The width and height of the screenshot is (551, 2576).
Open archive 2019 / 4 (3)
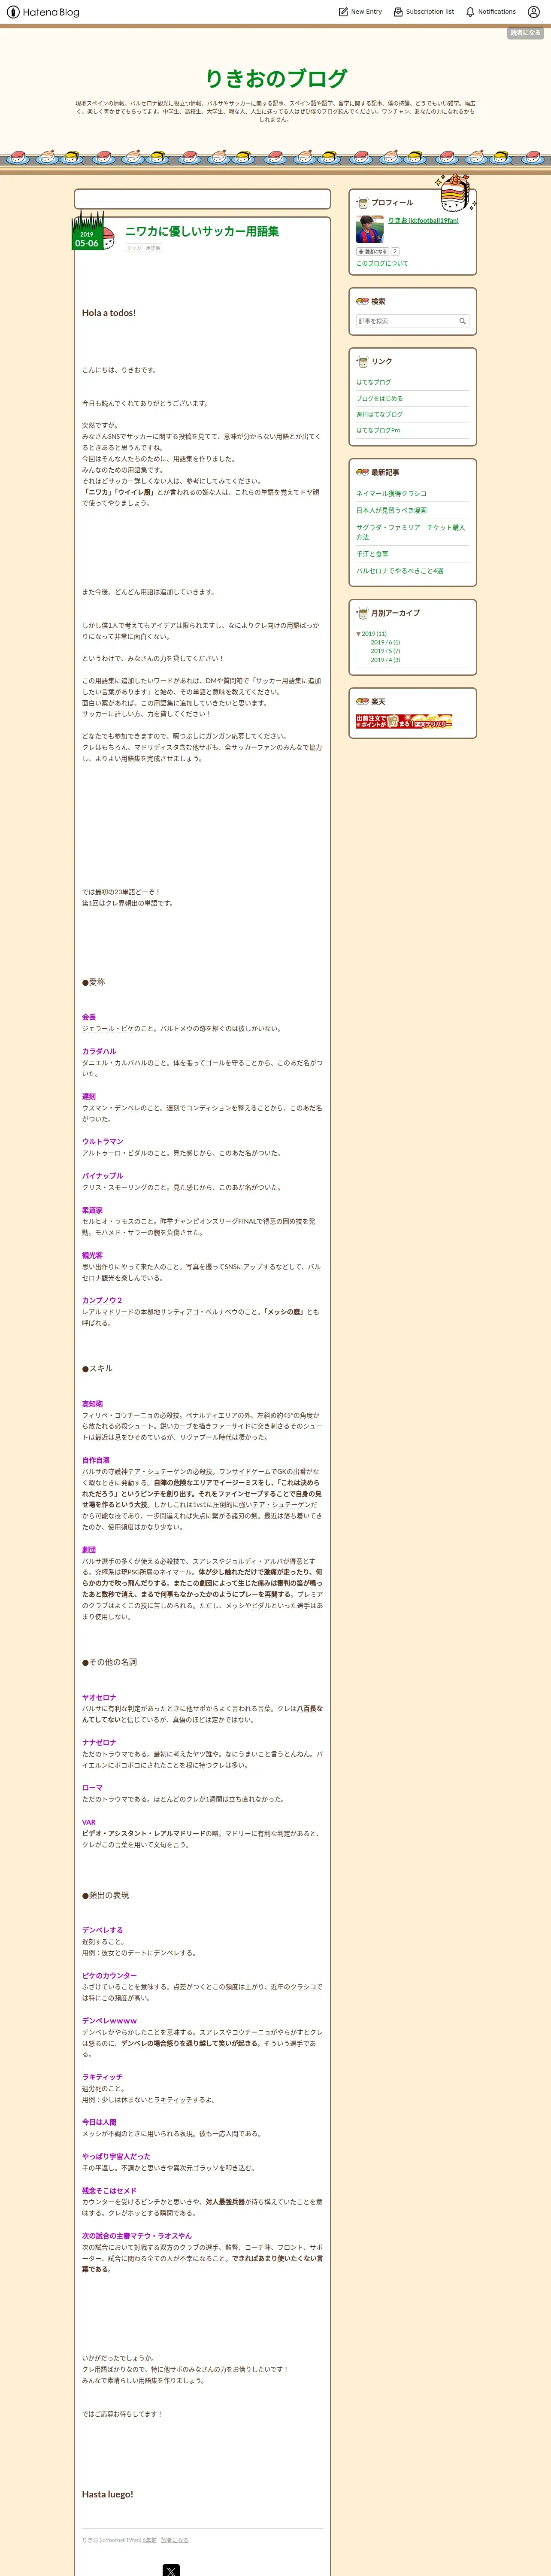coord(385,660)
